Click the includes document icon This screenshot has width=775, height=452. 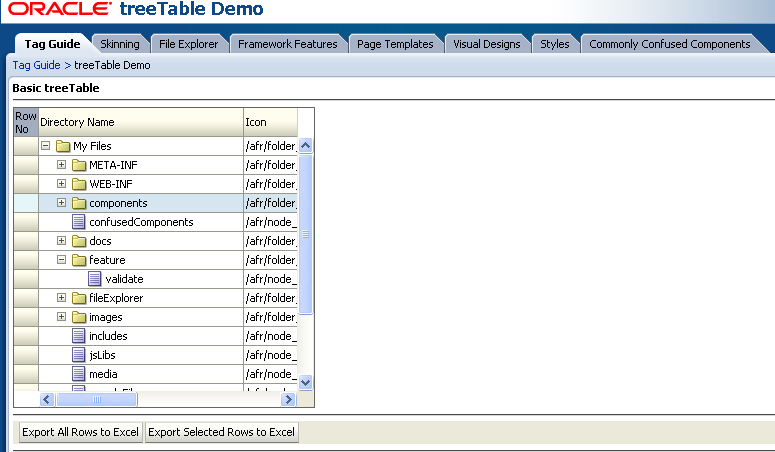coord(78,336)
